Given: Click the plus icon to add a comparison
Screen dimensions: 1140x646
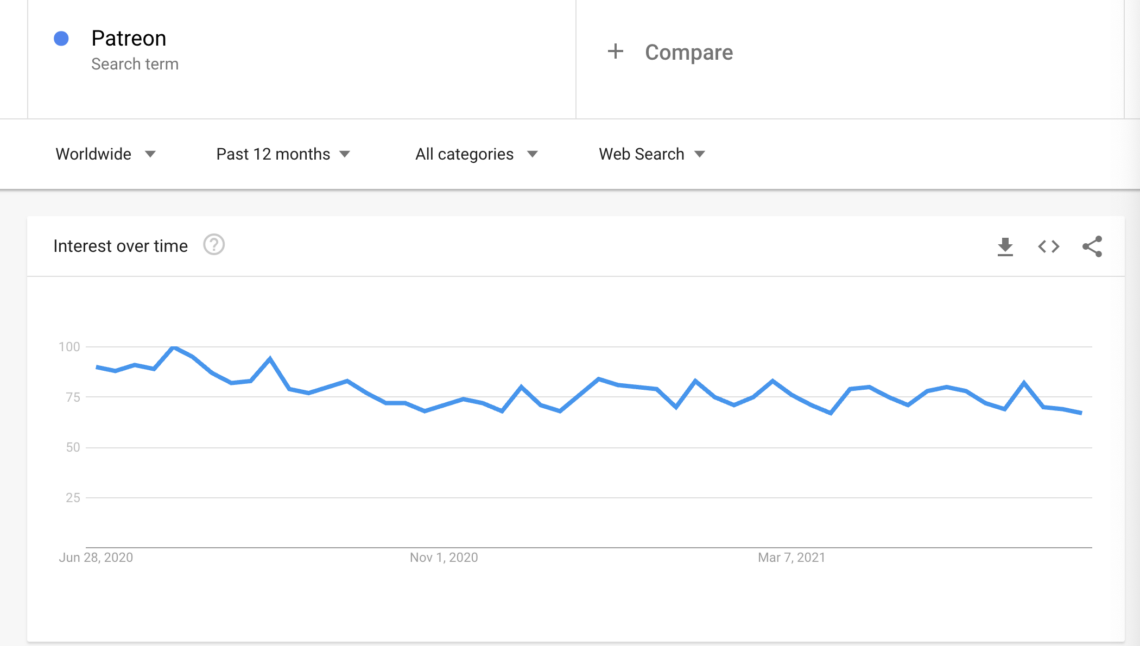Looking at the screenshot, I should click(x=616, y=51).
